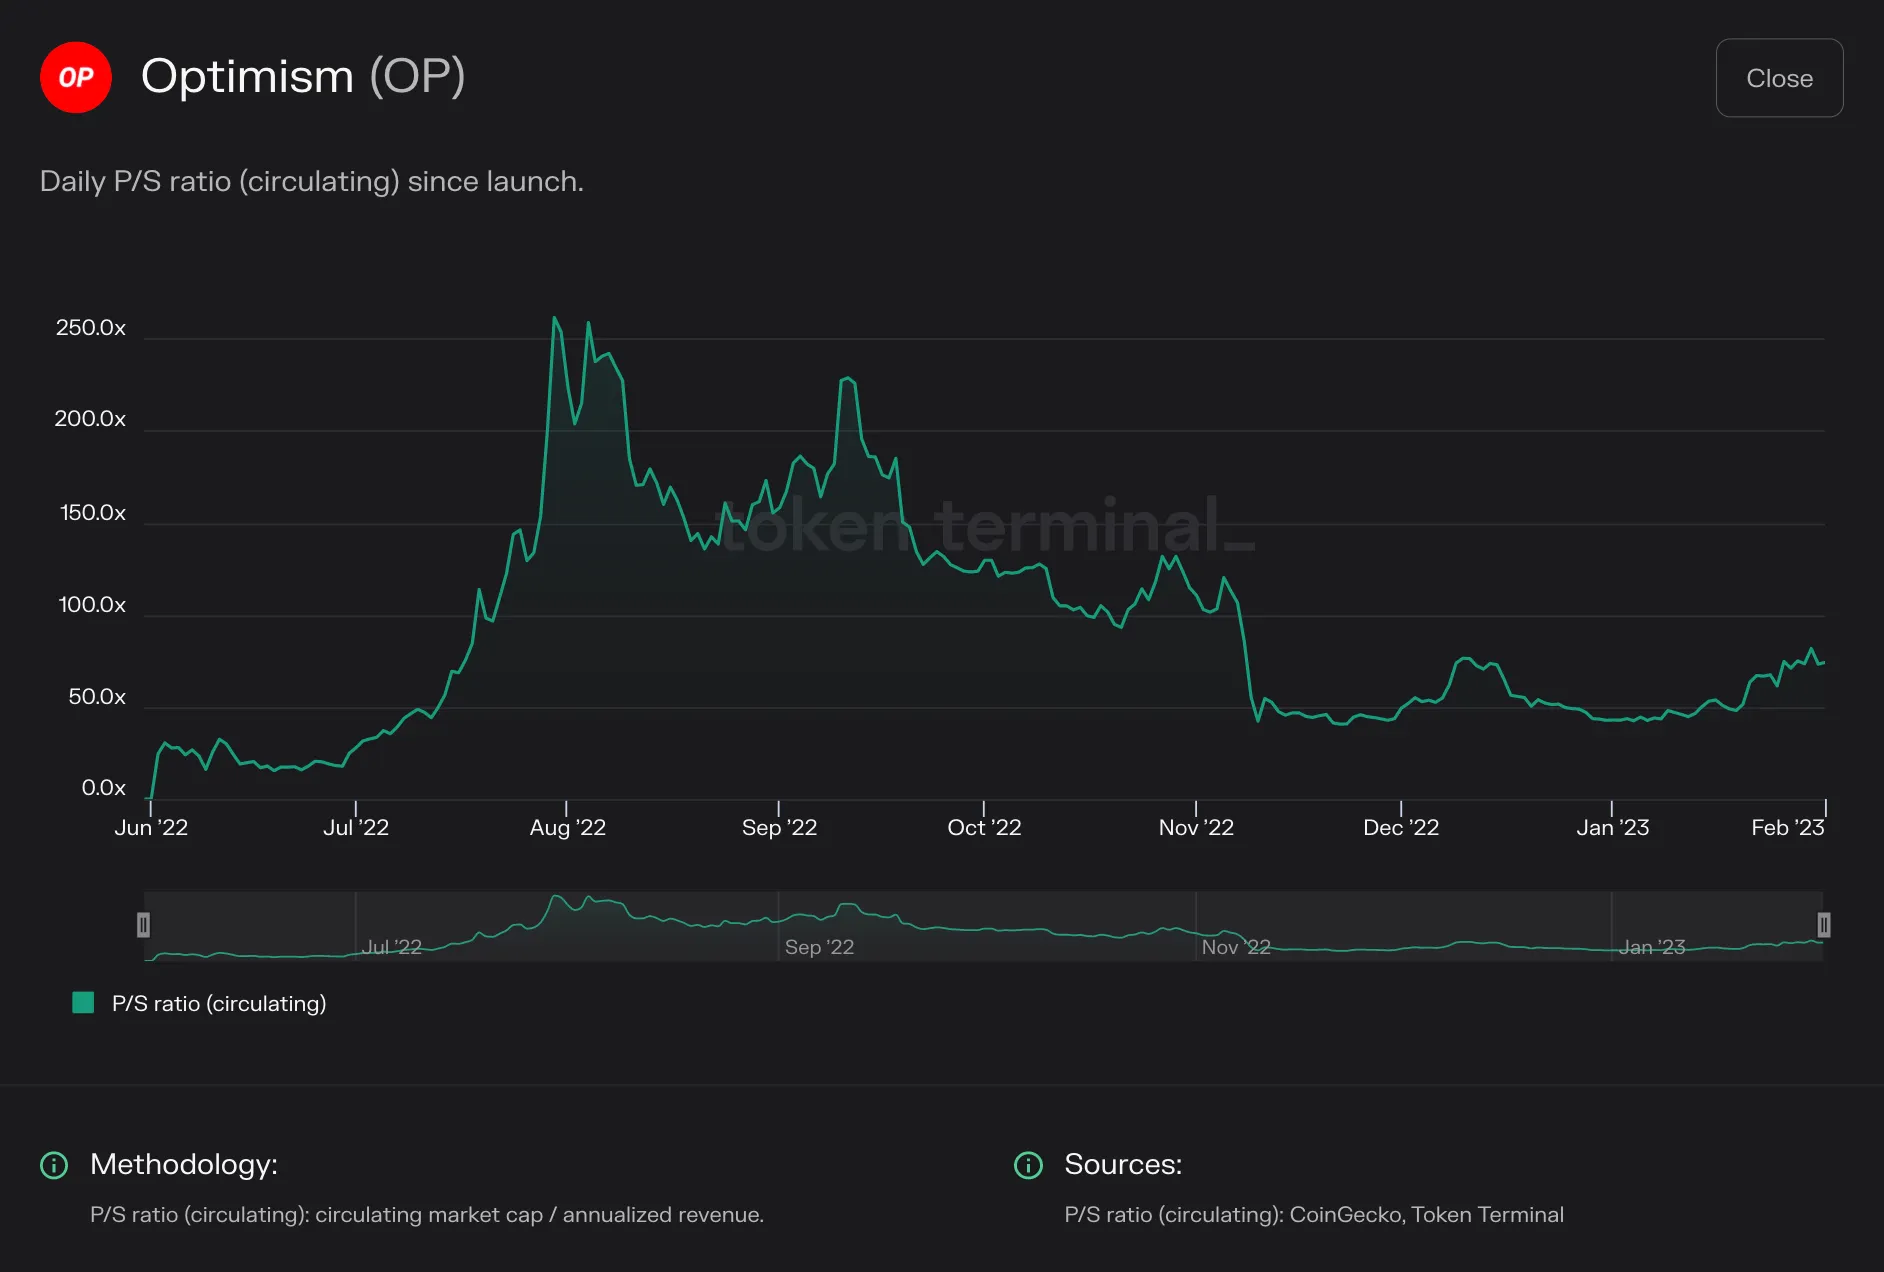Click the Oct '22 axis label
The height and width of the screenshot is (1272, 1884).
click(x=984, y=827)
